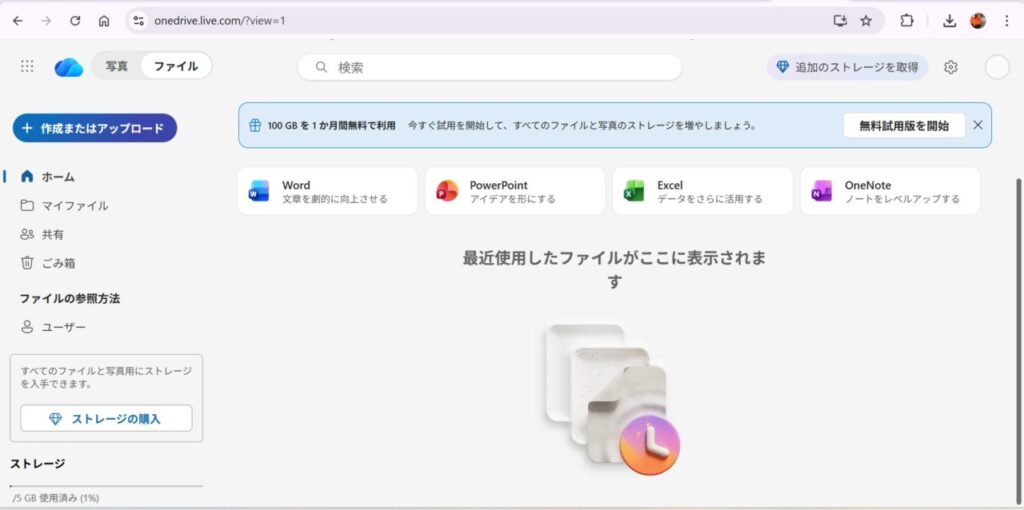
Task: Open settings gear icon
Action: click(x=950, y=67)
